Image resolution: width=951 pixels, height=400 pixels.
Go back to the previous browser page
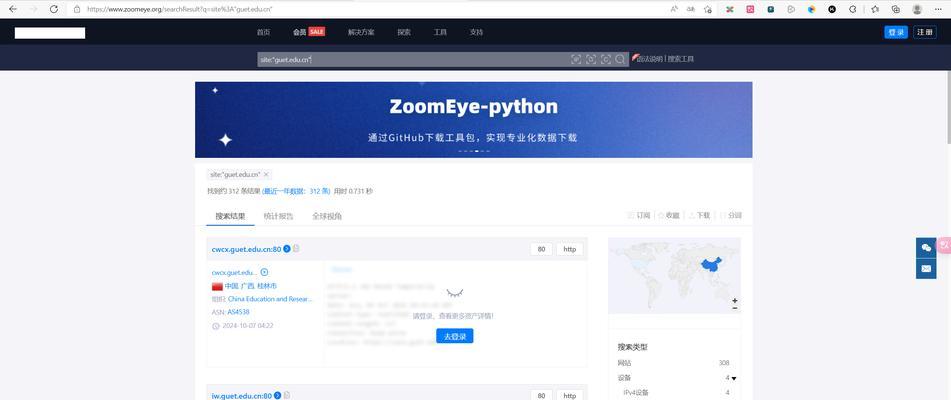[13, 9]
